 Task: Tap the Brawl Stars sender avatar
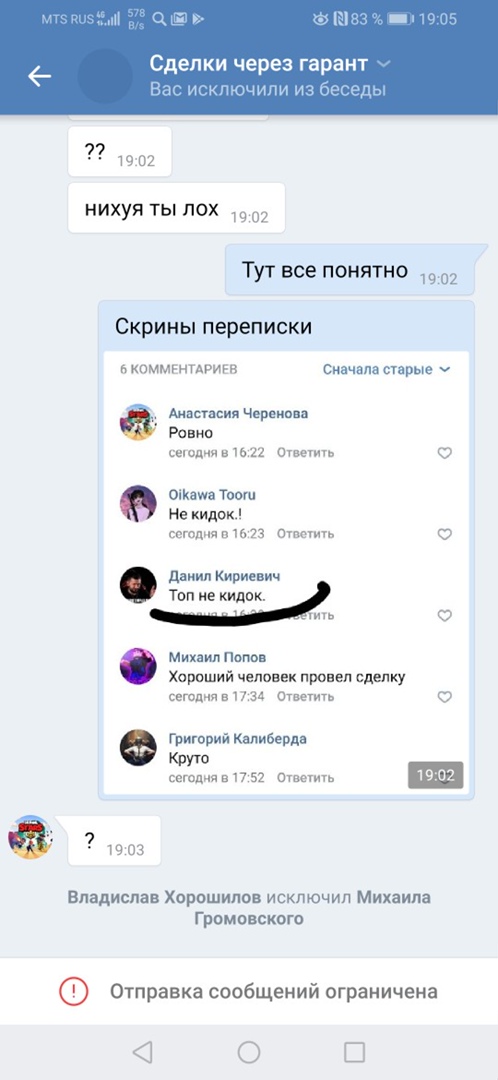pyautogui.click(x=30, y=837)
